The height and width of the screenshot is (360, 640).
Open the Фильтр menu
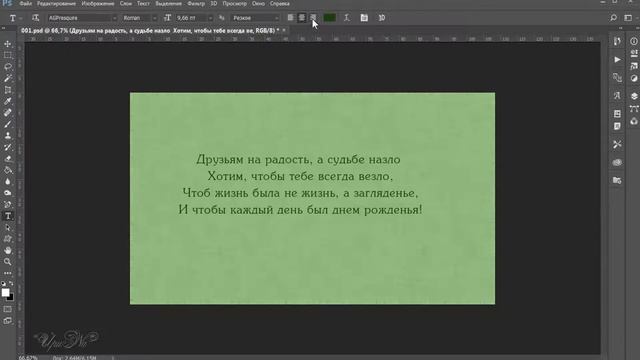(x=196, y=3)
